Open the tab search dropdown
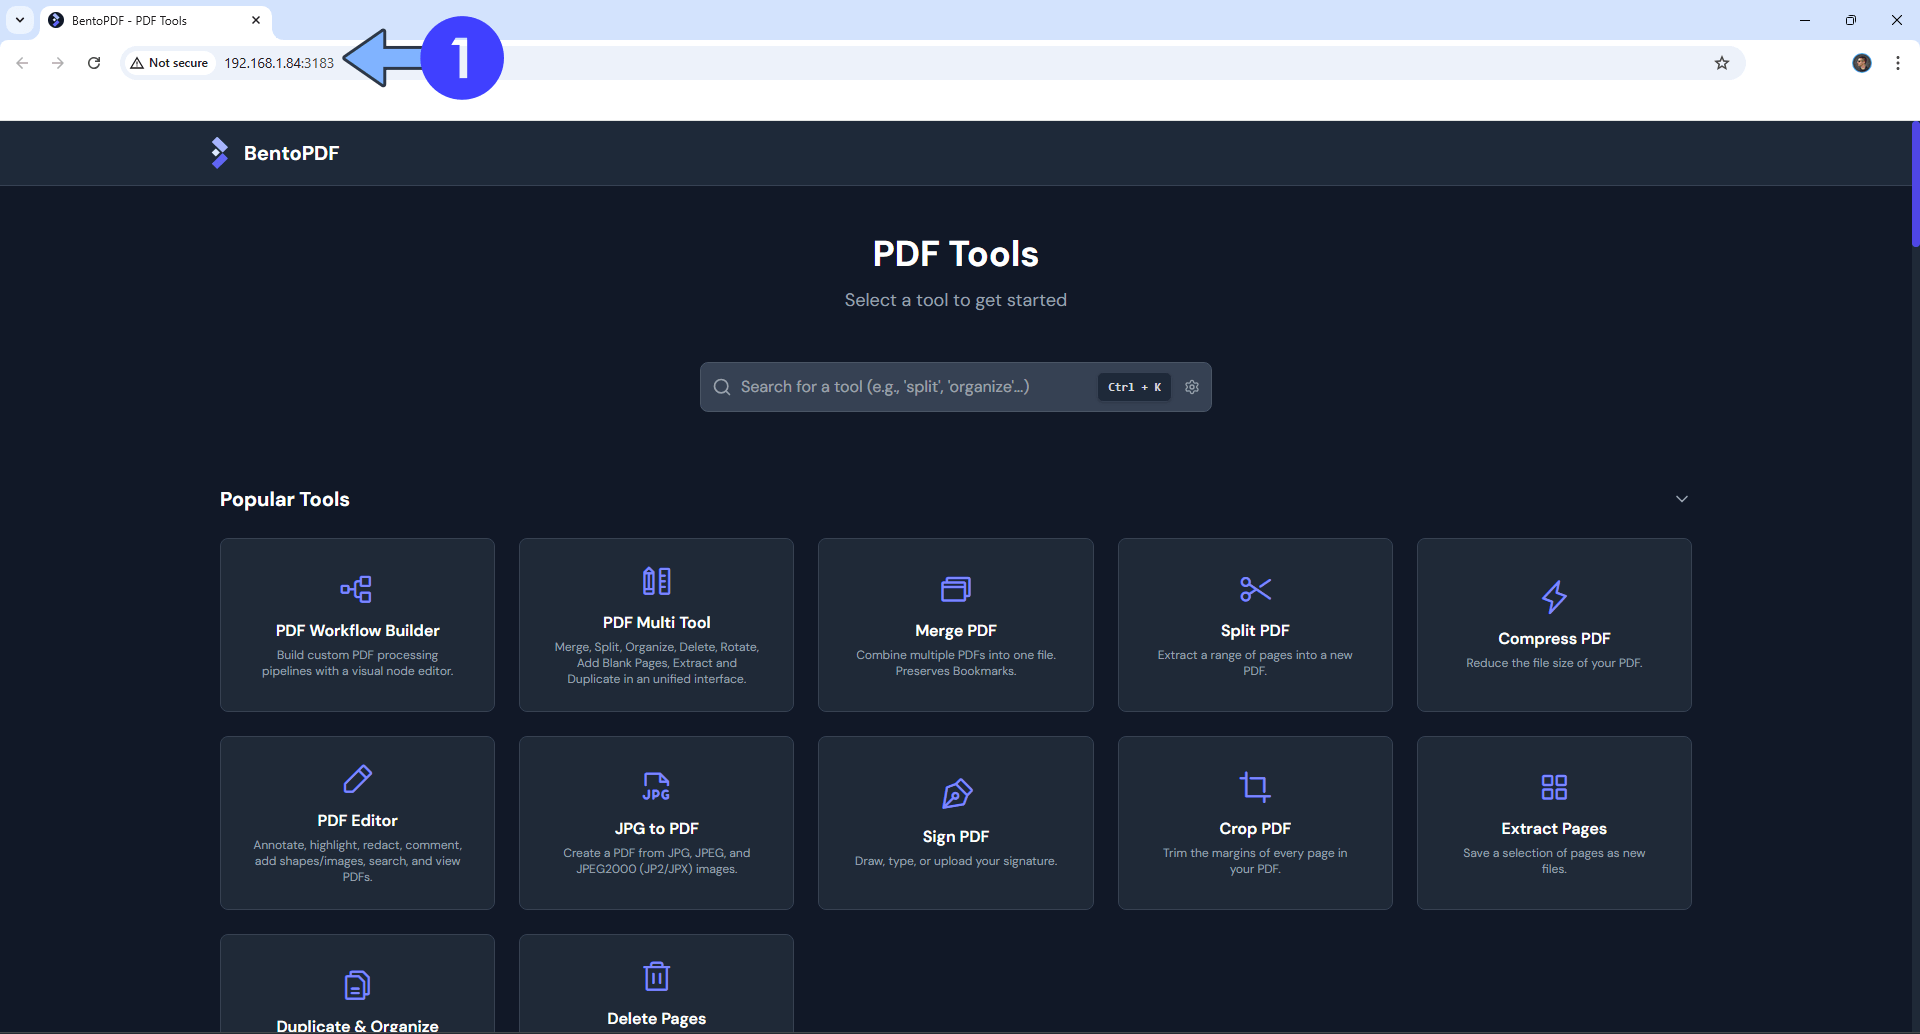1920x1034 pixels. [x=19, y=20]
